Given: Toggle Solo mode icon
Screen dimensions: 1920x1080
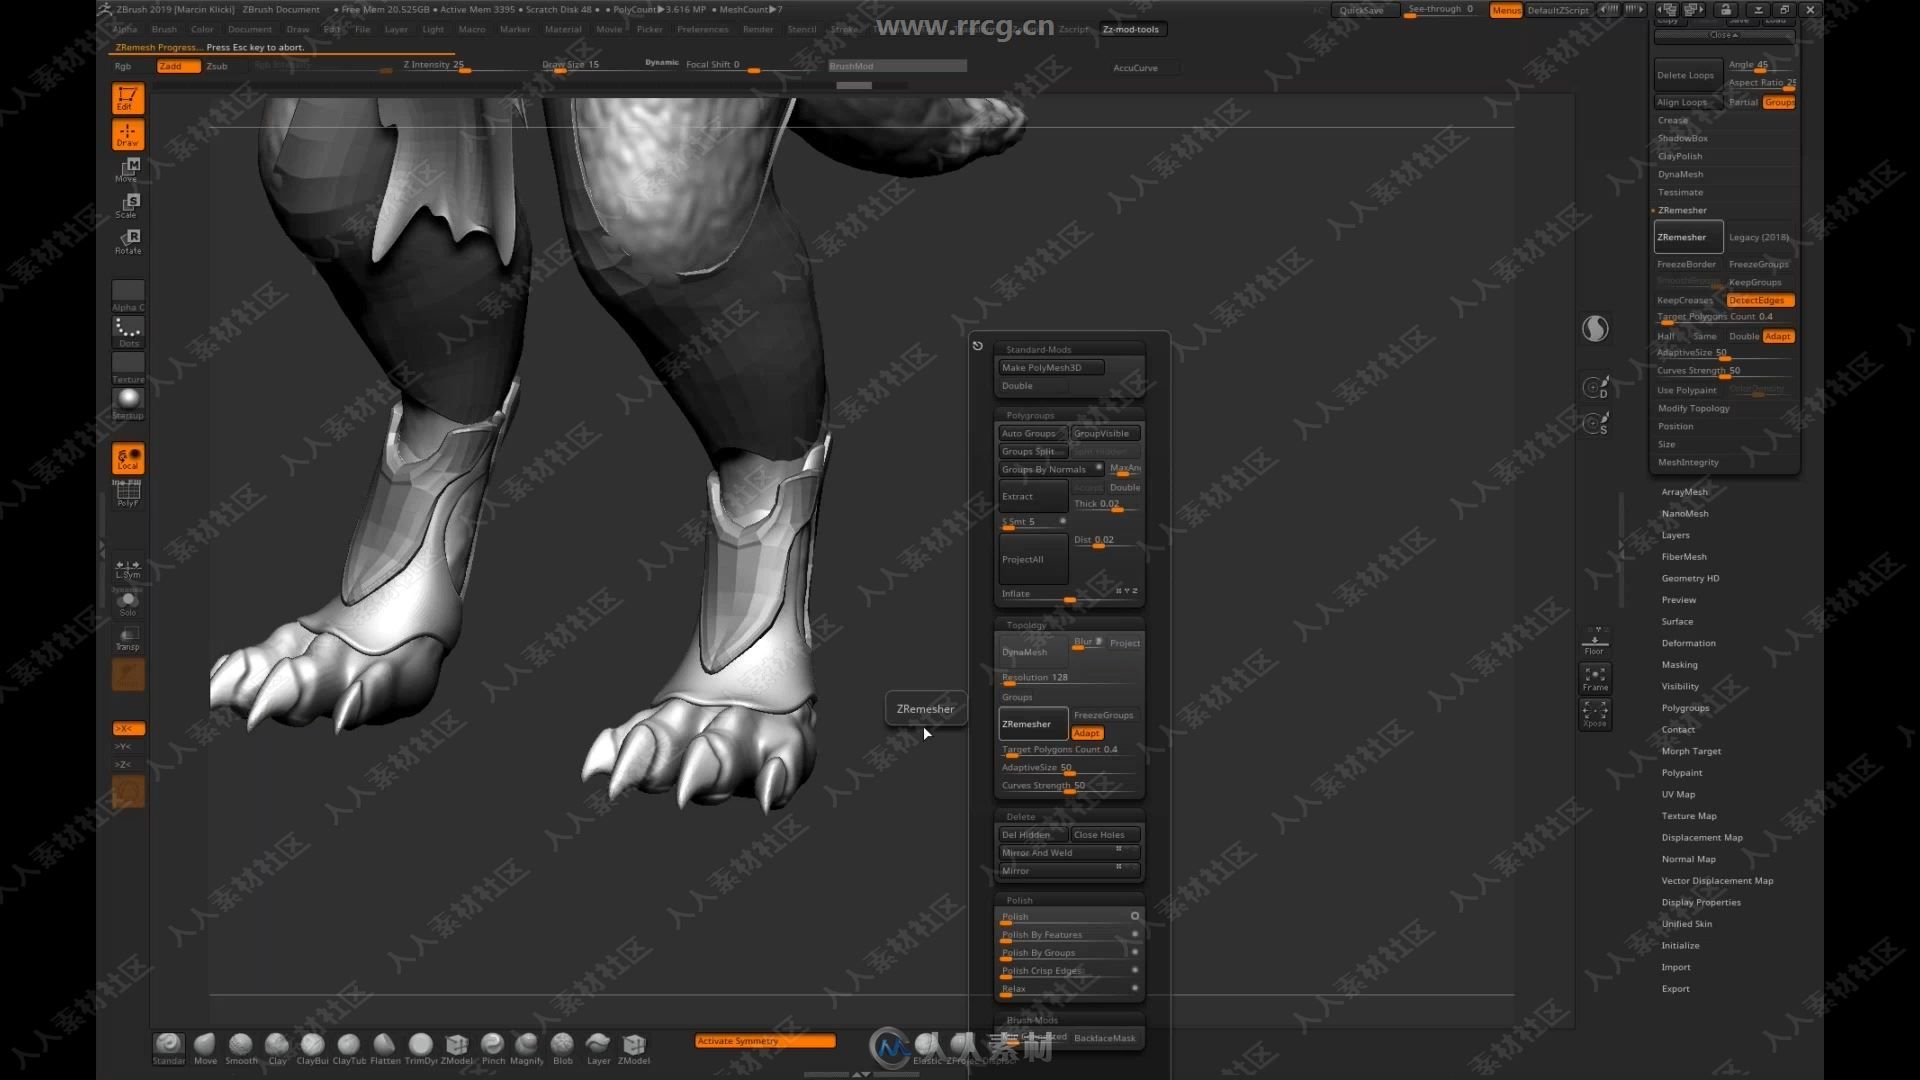Looking at the screenshot, I should 128,604.
